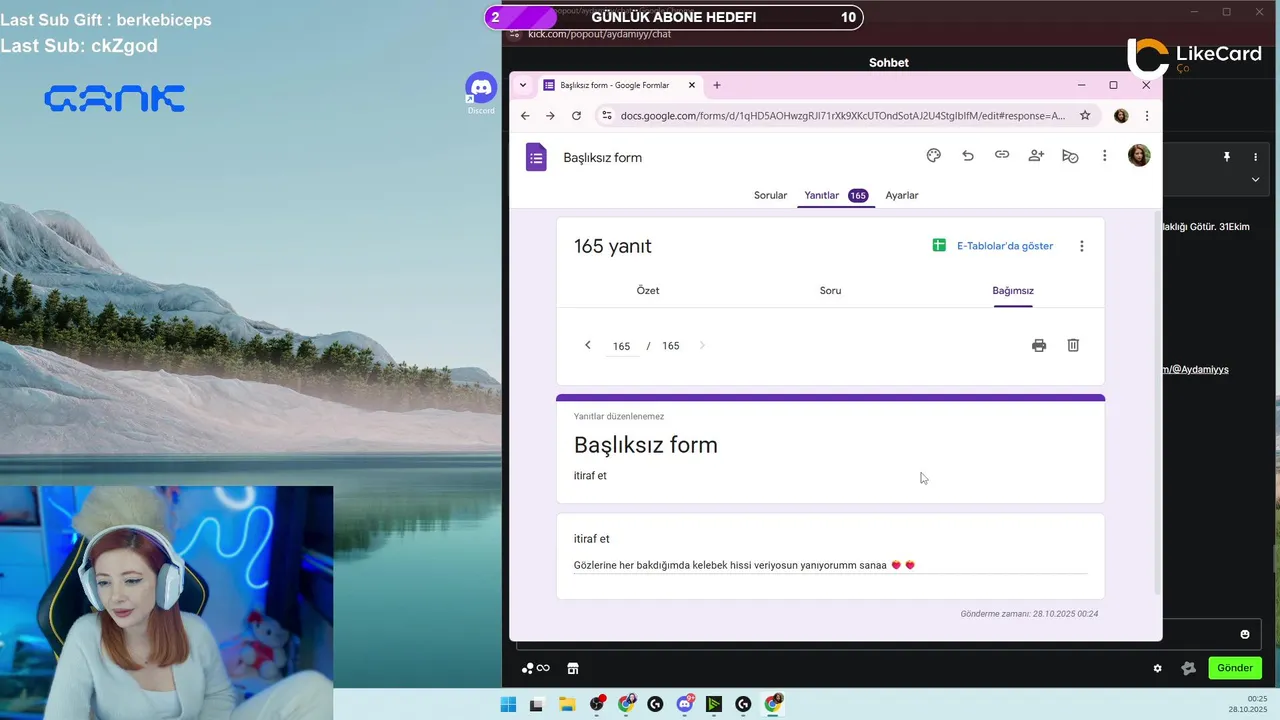Open the Windows Start menu
Image resolution: width=1280 pixels, height=720 pixels.
[508, 704]
